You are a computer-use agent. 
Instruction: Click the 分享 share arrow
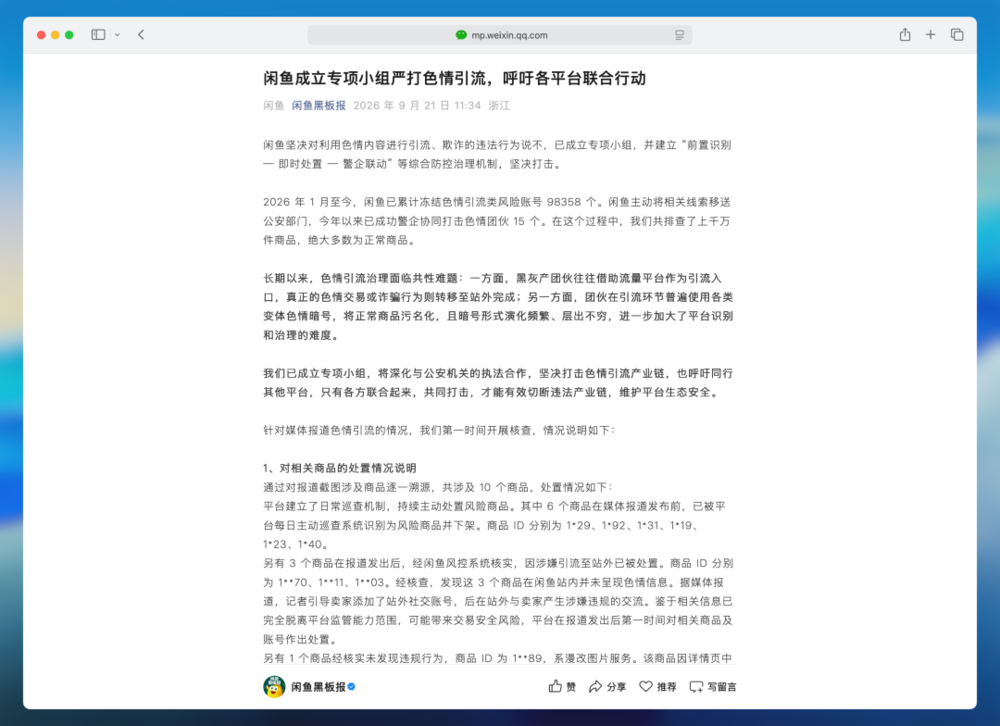595,686
